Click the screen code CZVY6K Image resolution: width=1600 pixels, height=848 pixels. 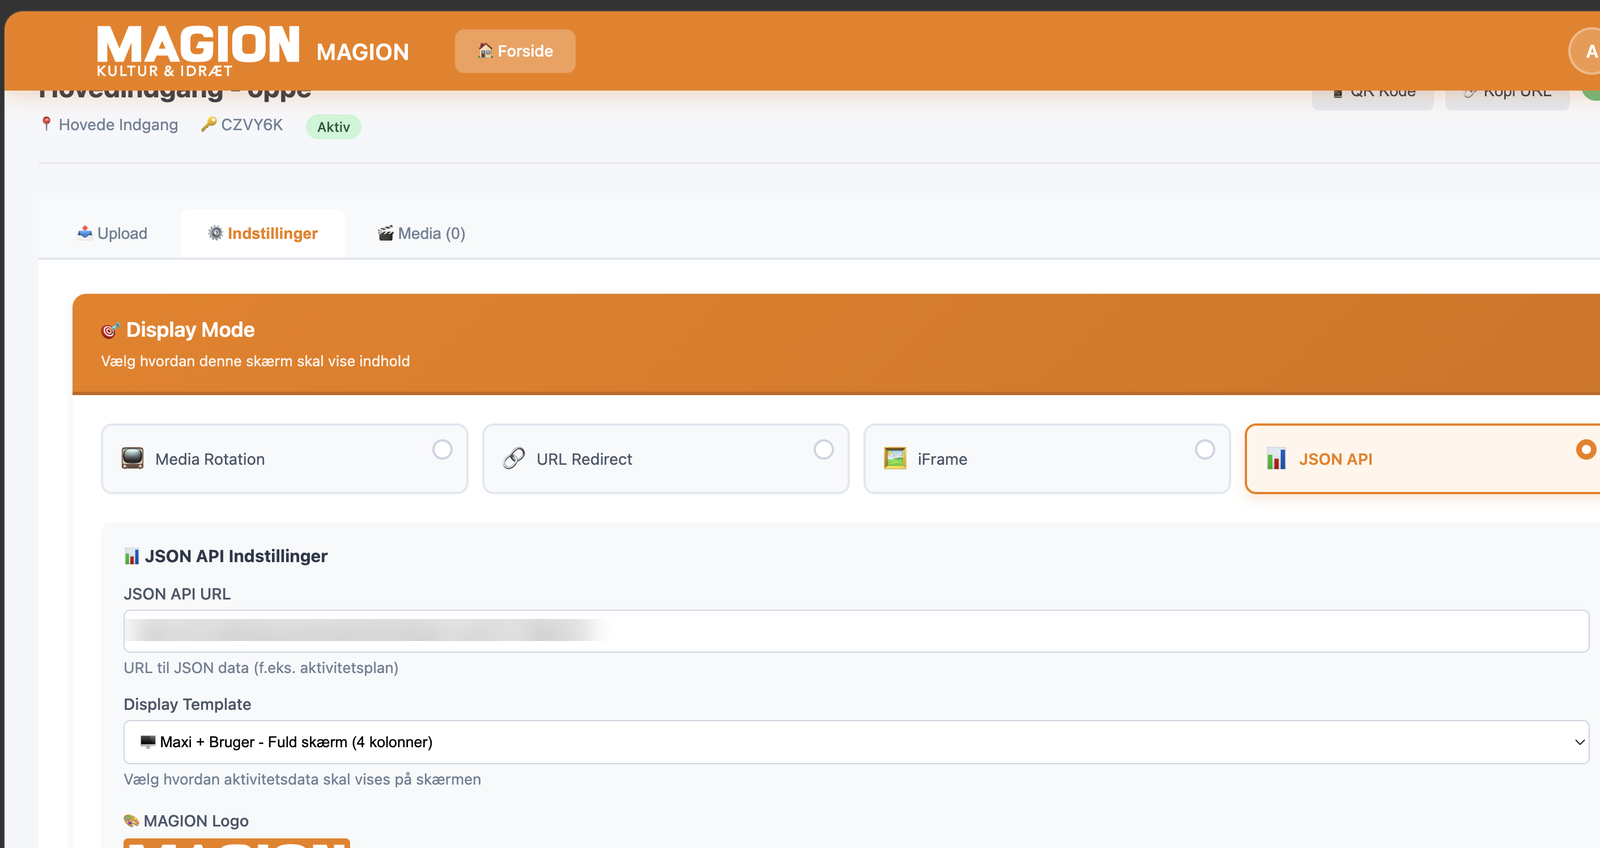252,125
